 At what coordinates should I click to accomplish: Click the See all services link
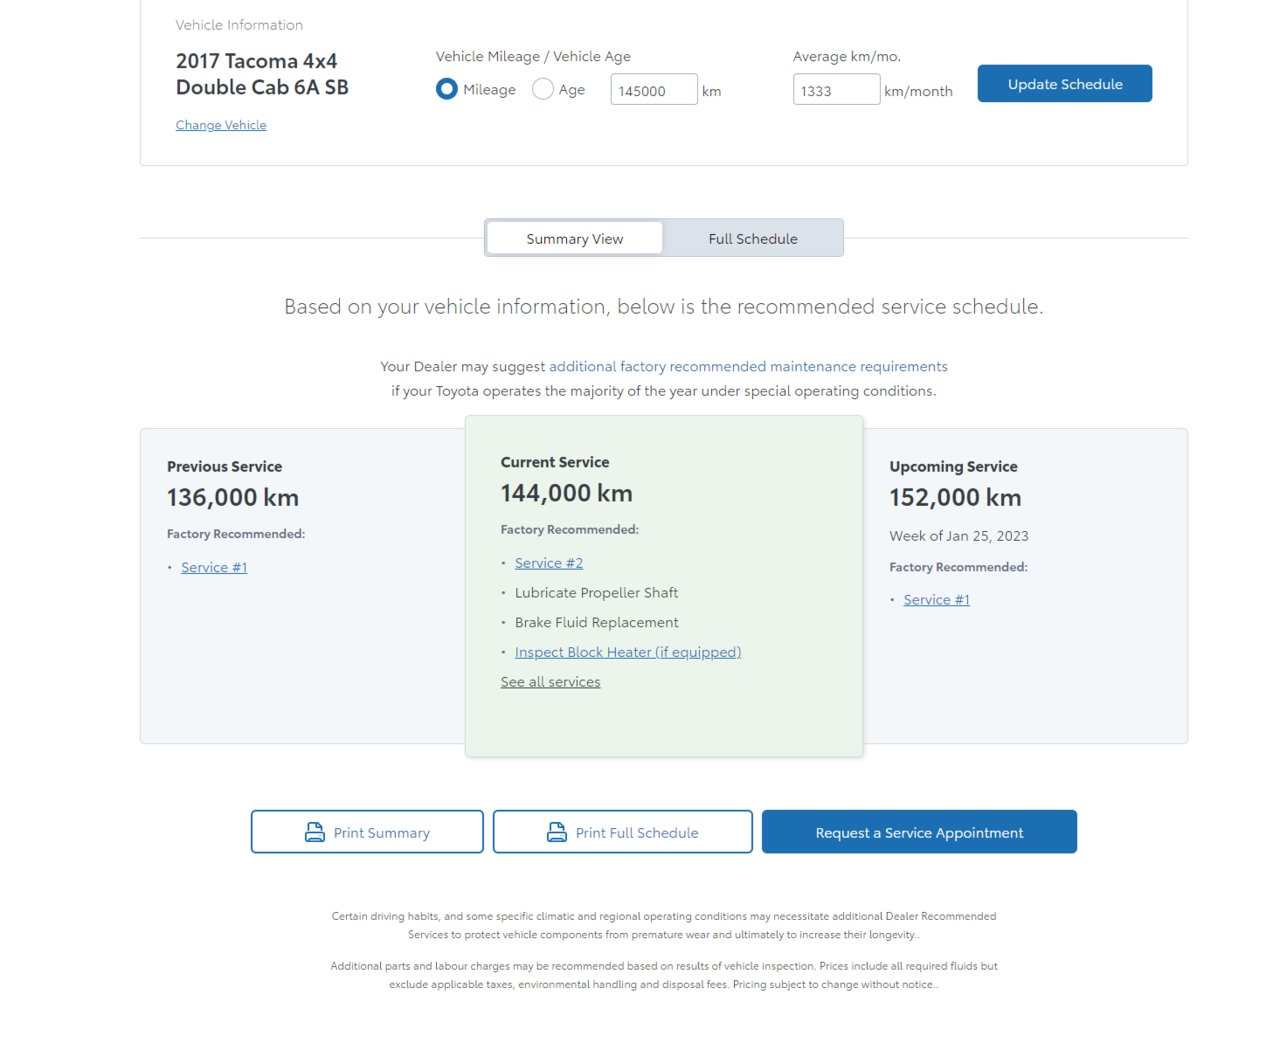551,682
